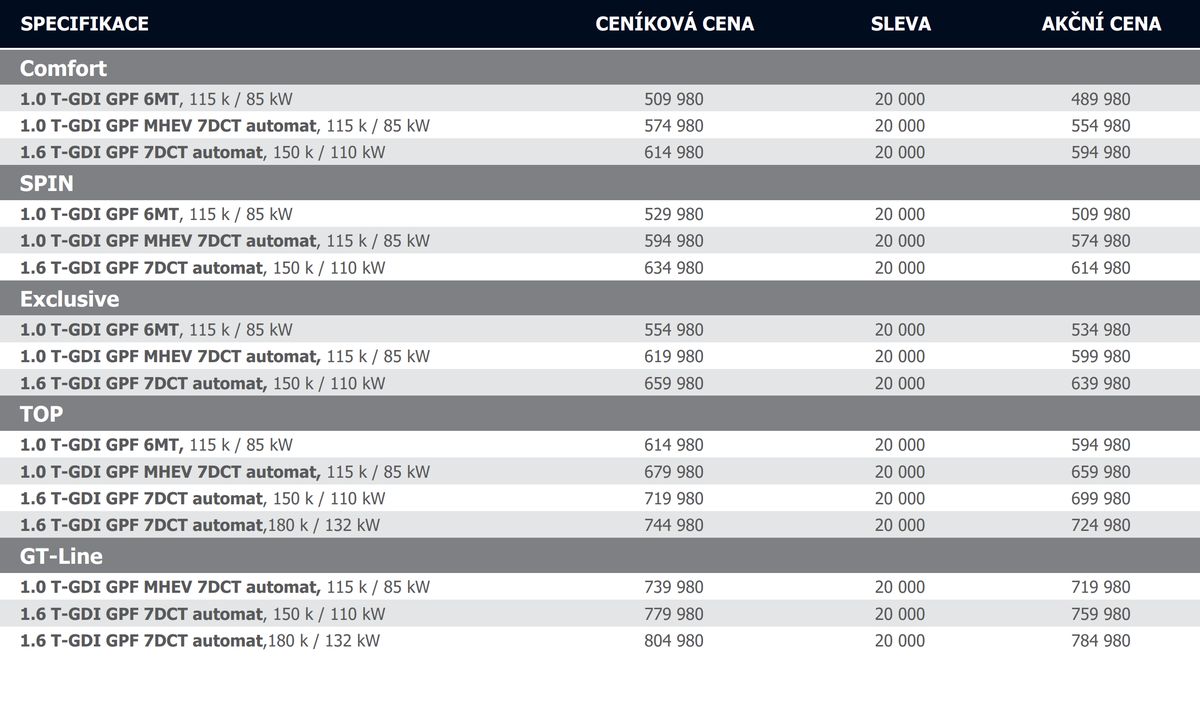Select the Comfort trim section heading
Viewport: 1200px width, 705px height.
tap(63, 69)
